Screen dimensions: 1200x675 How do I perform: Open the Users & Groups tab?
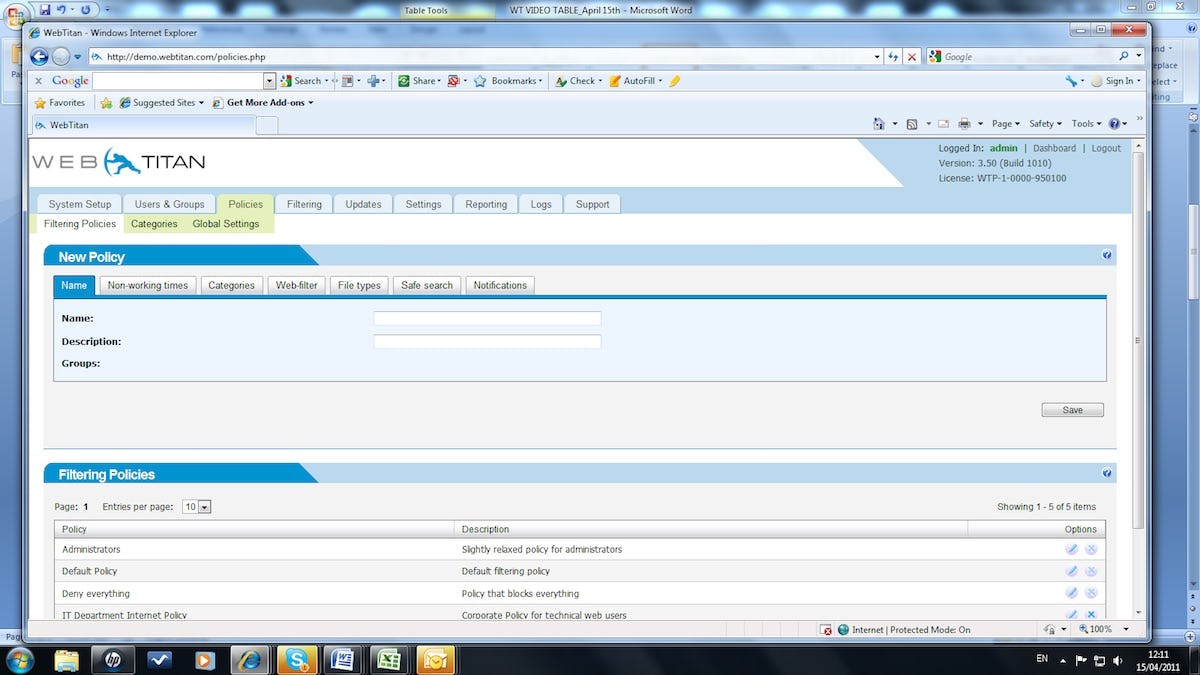coord(169,204)
